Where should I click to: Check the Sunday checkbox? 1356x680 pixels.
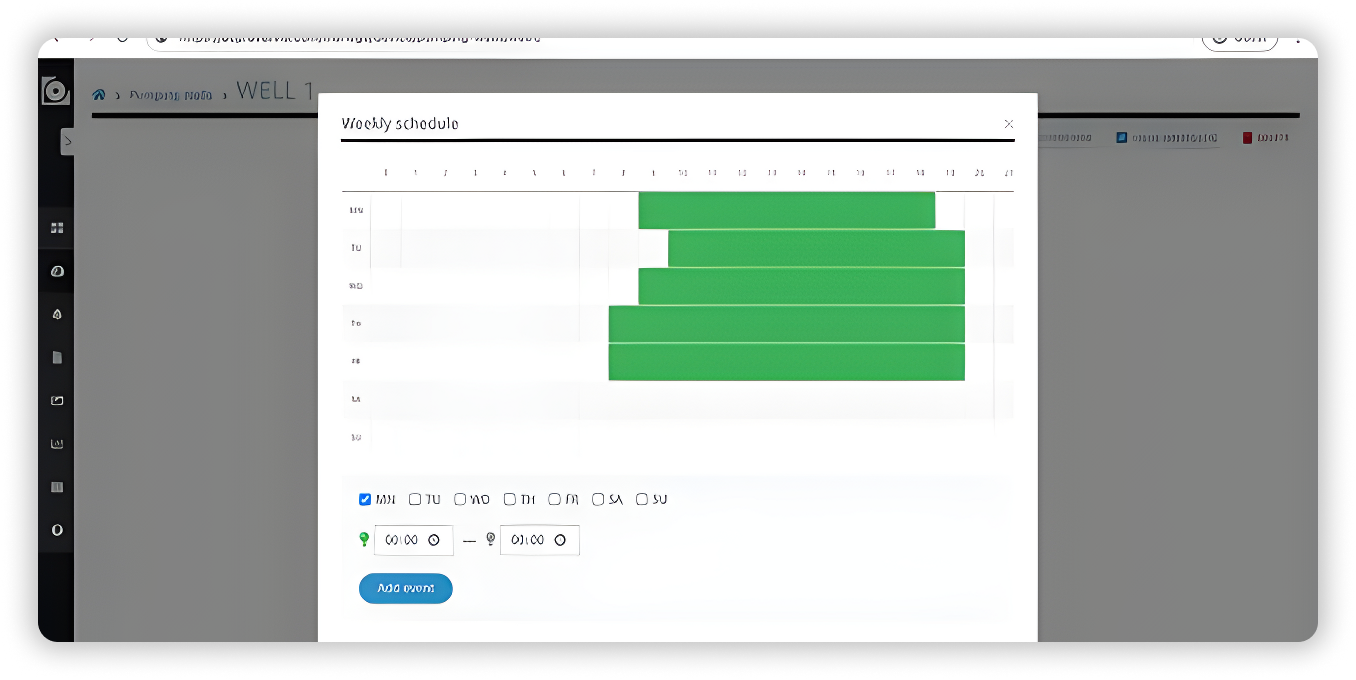coord(642,499)
